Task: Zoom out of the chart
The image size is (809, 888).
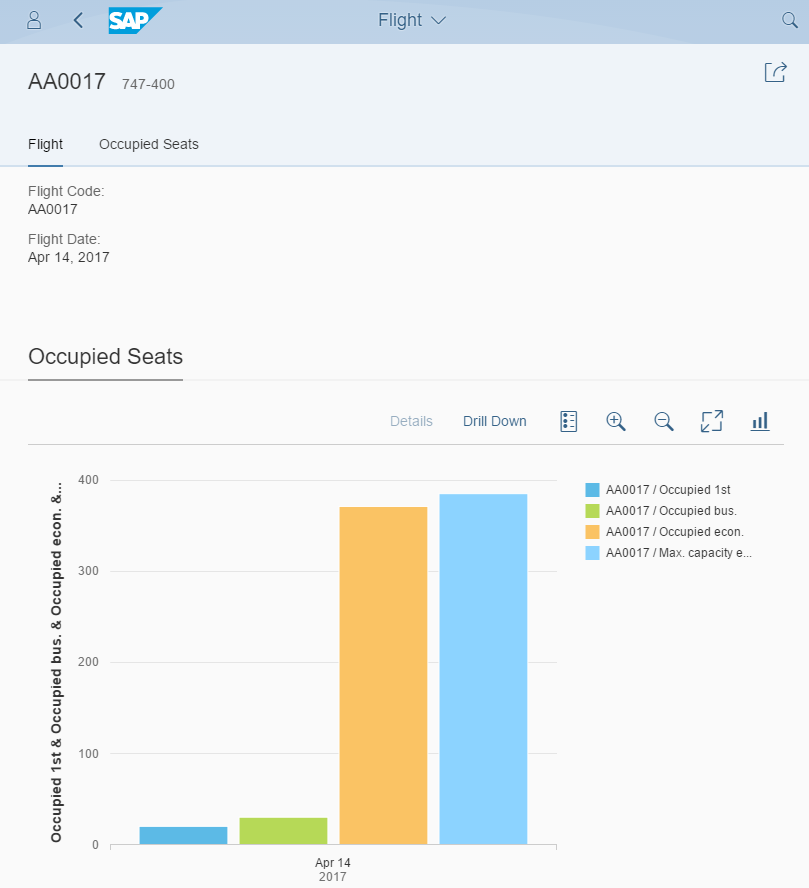Action: 664,421
